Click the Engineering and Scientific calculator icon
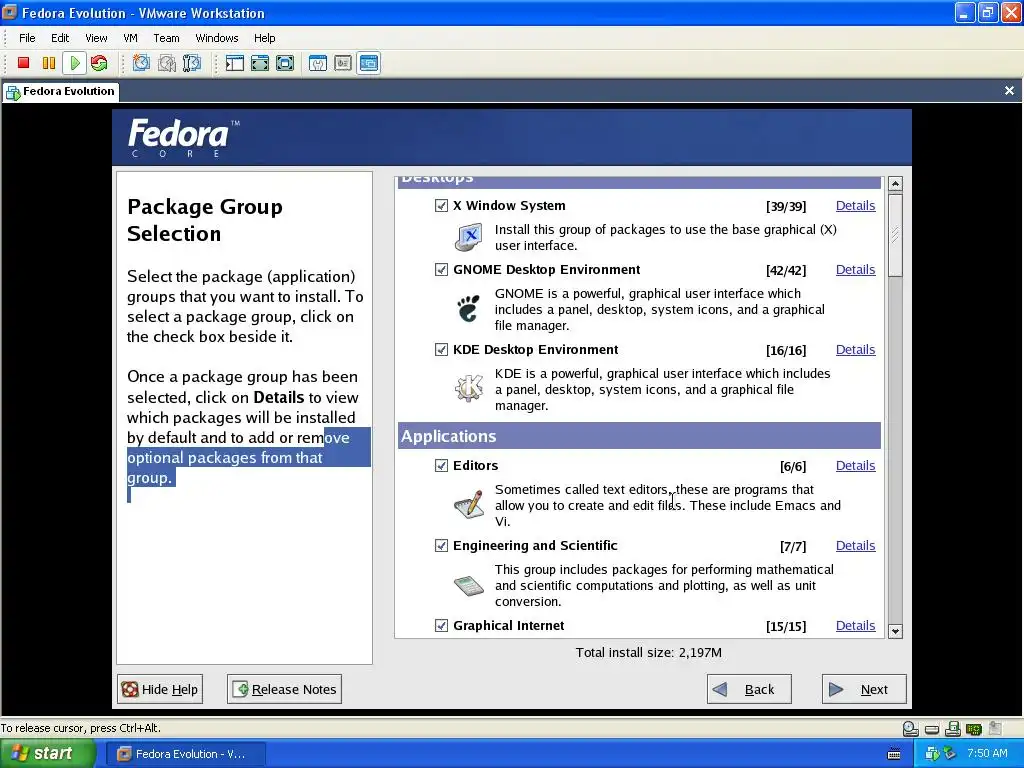The width and height of the screenshot is (1024, 768). (x=469, y=585)
